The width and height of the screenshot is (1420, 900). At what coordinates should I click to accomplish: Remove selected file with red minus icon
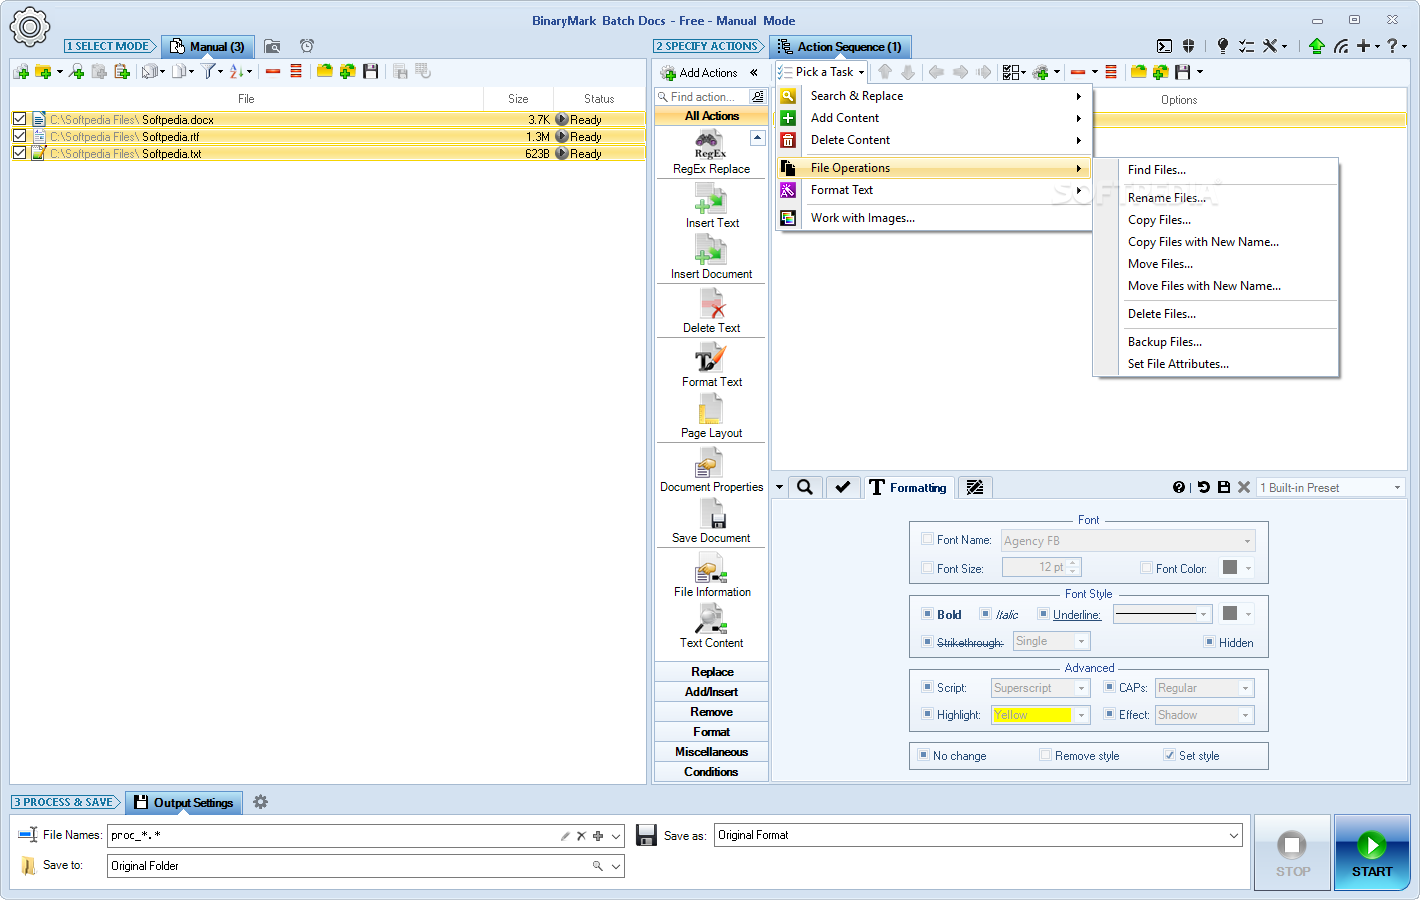272,72
